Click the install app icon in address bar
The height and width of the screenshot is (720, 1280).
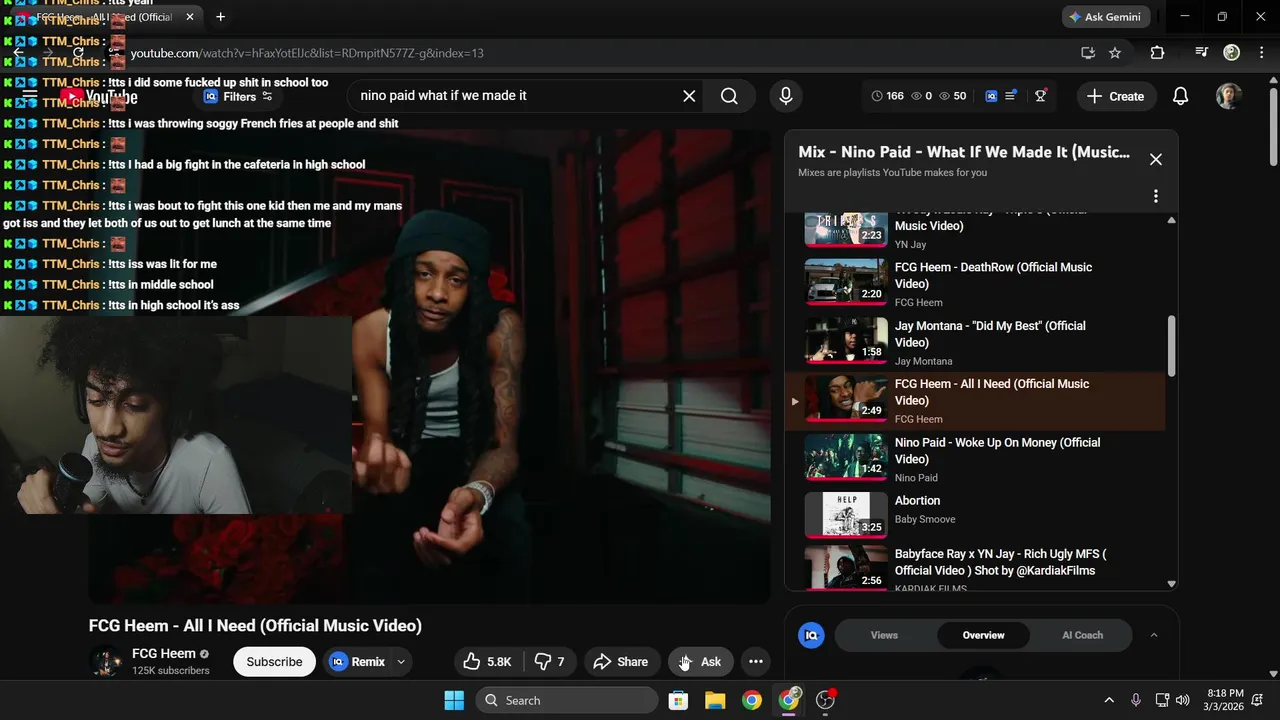coord(1088,53)
